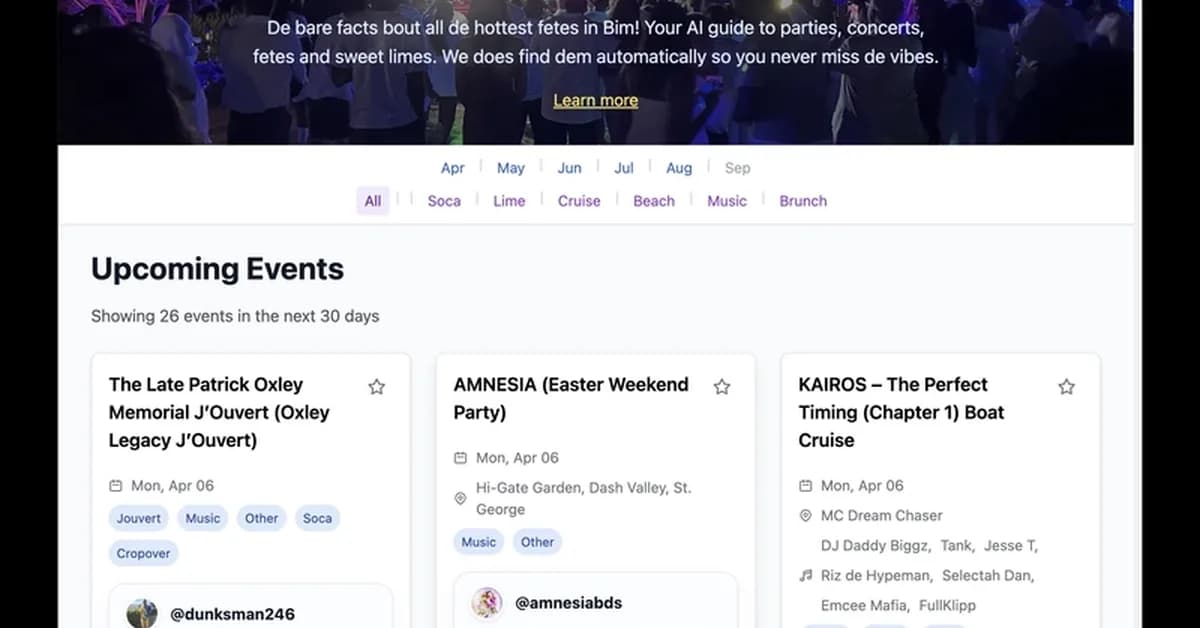Click the calendar icon beside the Oxley J'Ouvert date

[x=116, y=486]
